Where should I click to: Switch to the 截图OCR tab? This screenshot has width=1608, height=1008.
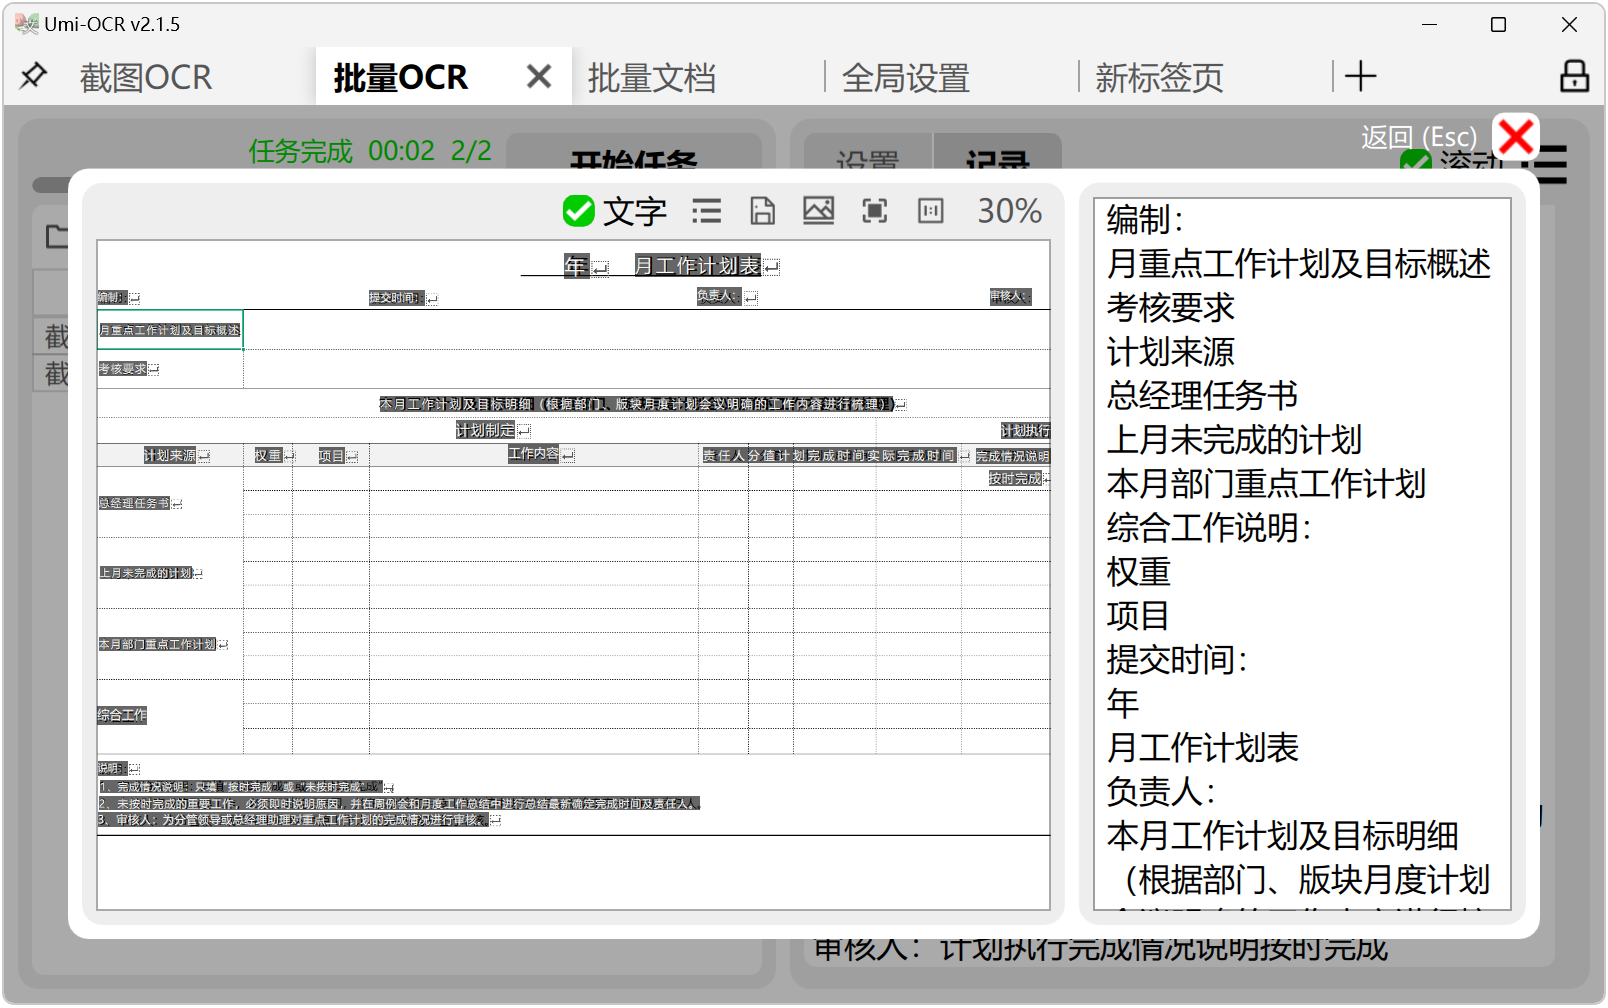pyautogui.click(x=146, y=77)
